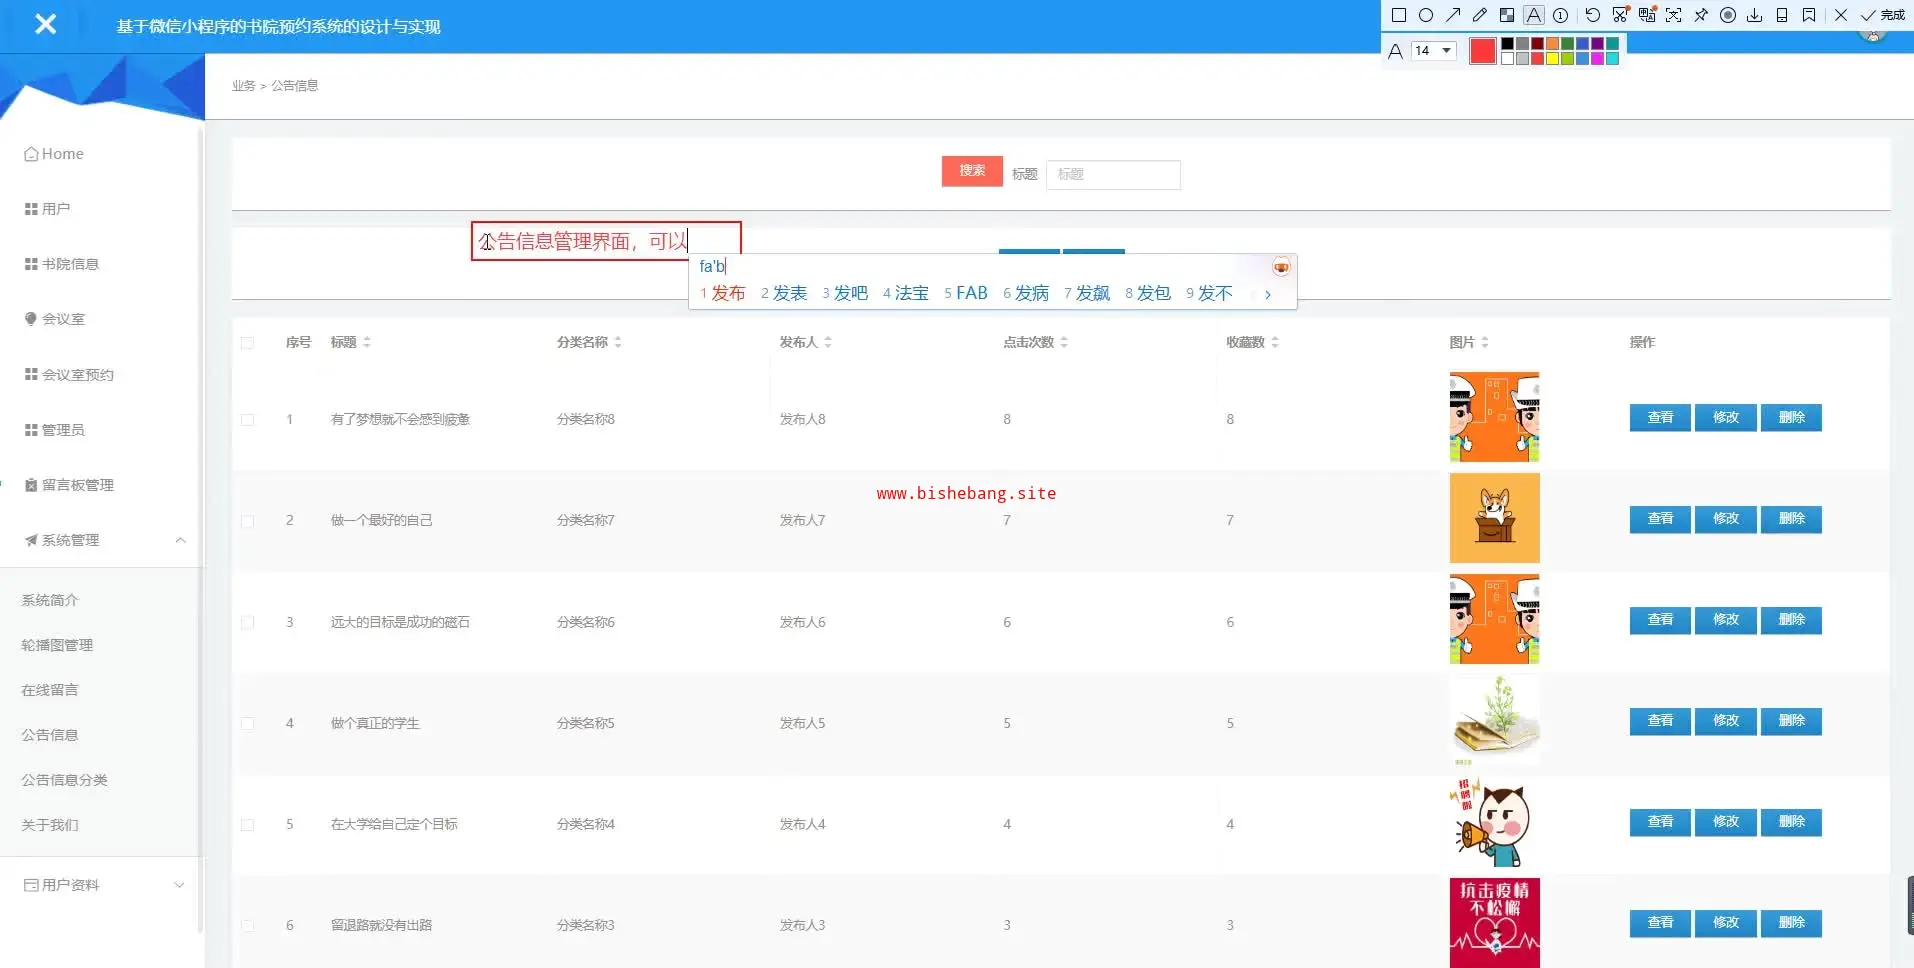Pick the yellow color swatch
1914x968 pixels.
(x=1553, y=59)
